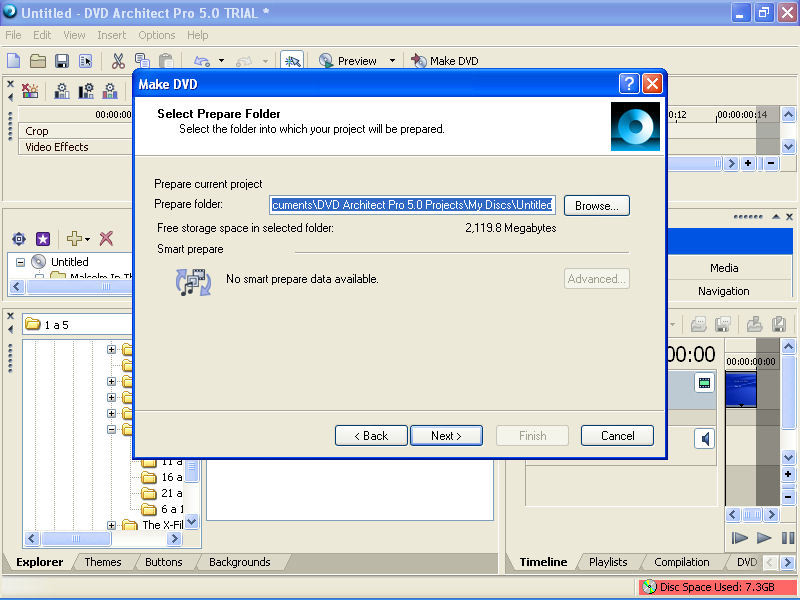
Task: Click the Make DVD toolbar button
Action: (444, 61)
